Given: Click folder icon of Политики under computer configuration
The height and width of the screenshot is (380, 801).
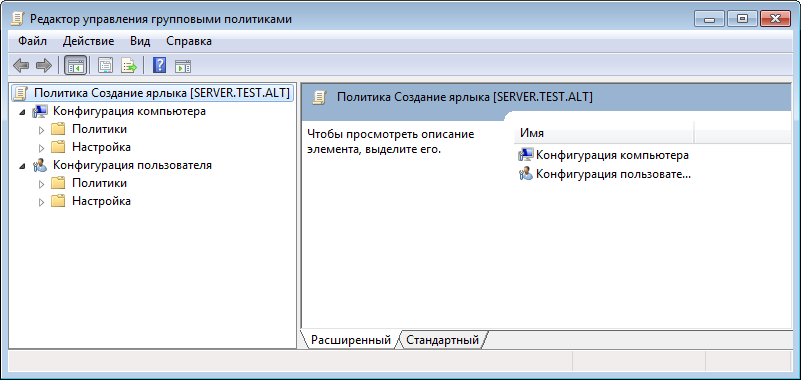Looking at the screenshot, I should tap(58, 129).
